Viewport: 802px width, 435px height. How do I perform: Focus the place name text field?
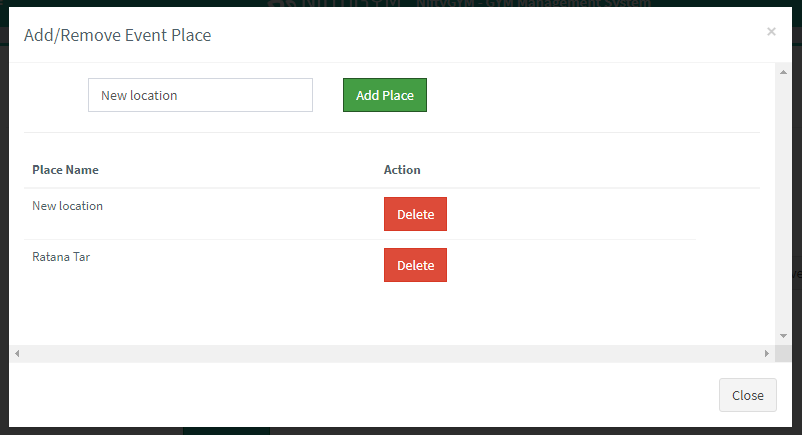pyautogui.click(x=200, y=95)
